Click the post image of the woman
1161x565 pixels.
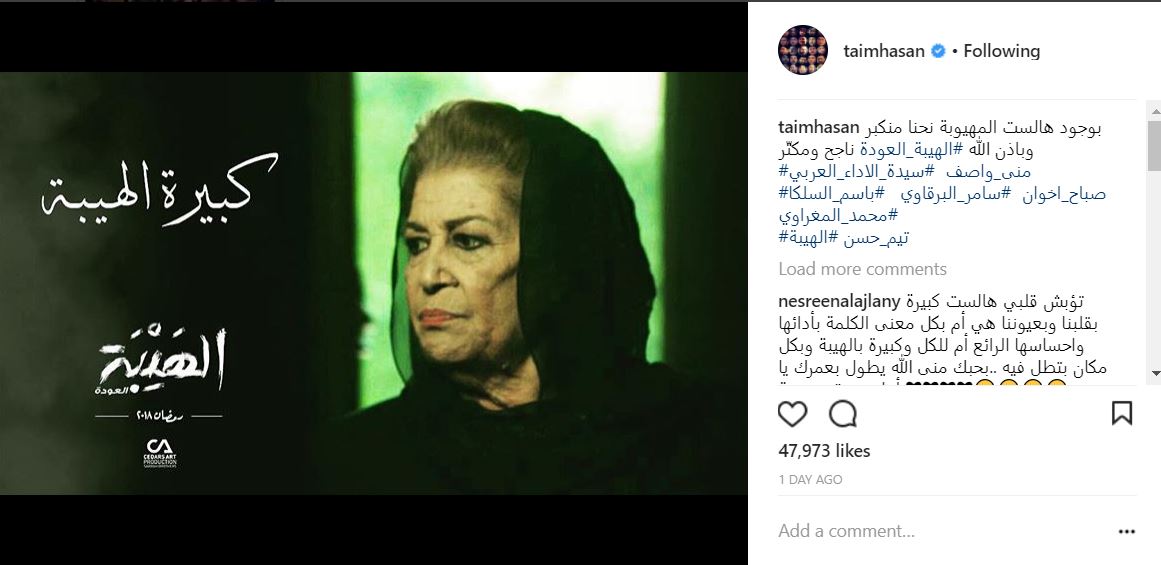pyautogui.click(x=373, y=283)
